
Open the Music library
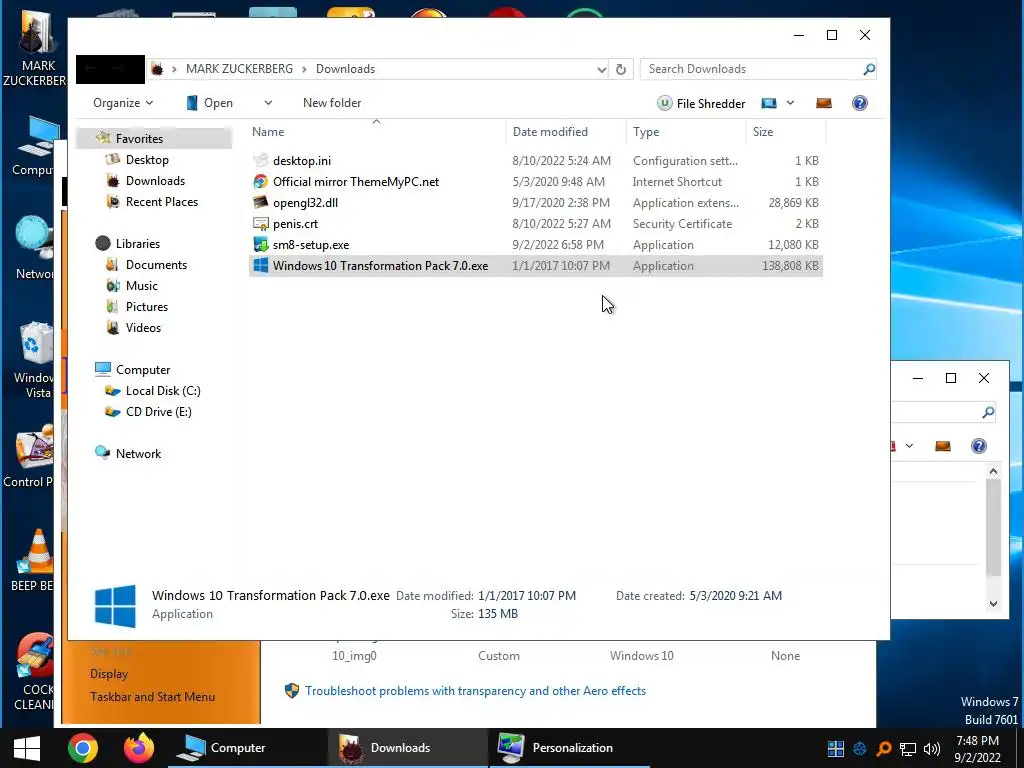(142, 286)
